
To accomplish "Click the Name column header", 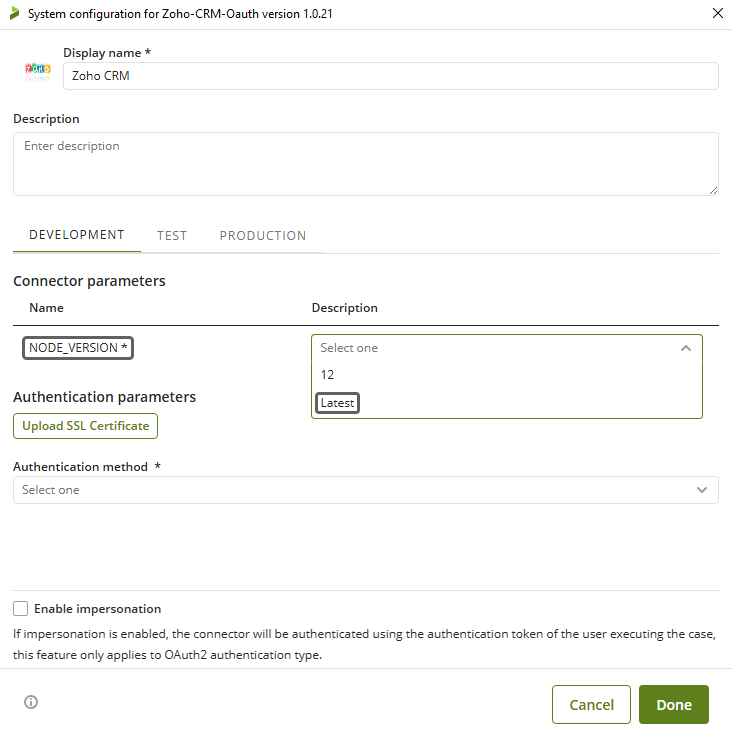I will click(46, 308).
